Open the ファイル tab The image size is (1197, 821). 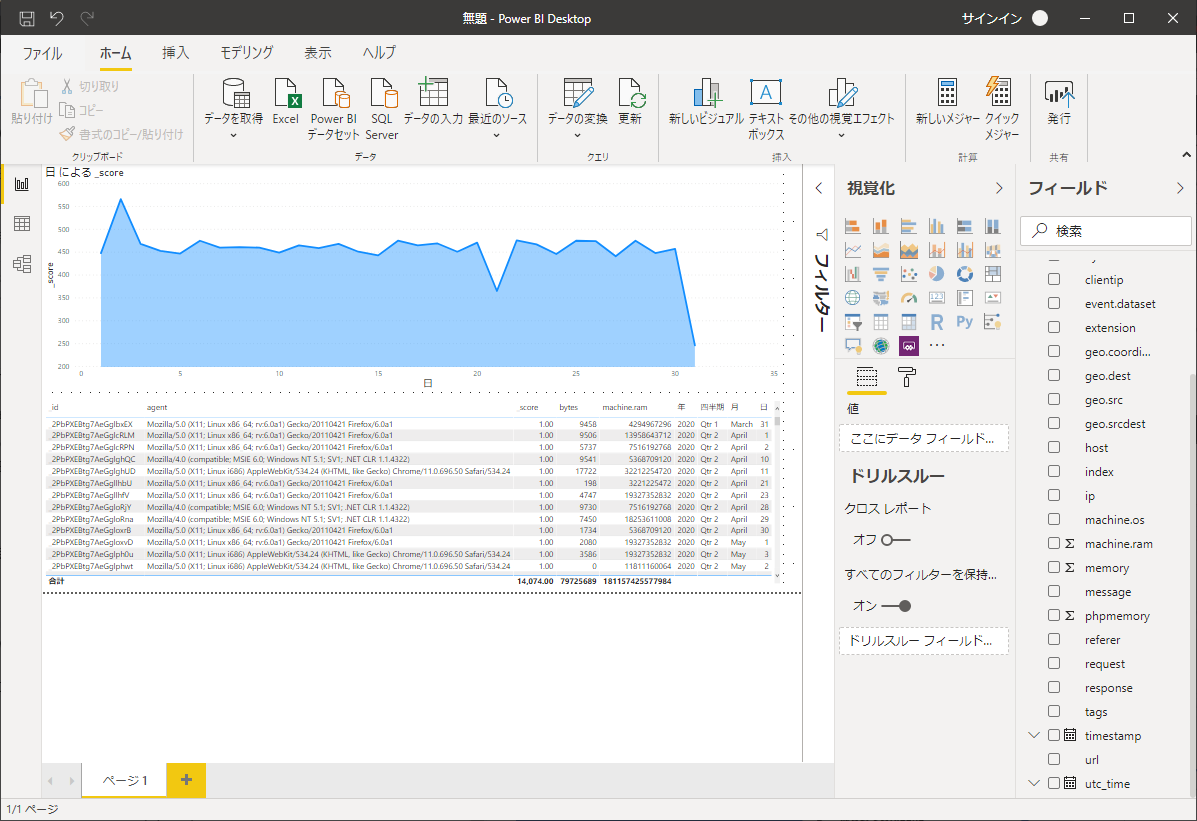(42, 53)
